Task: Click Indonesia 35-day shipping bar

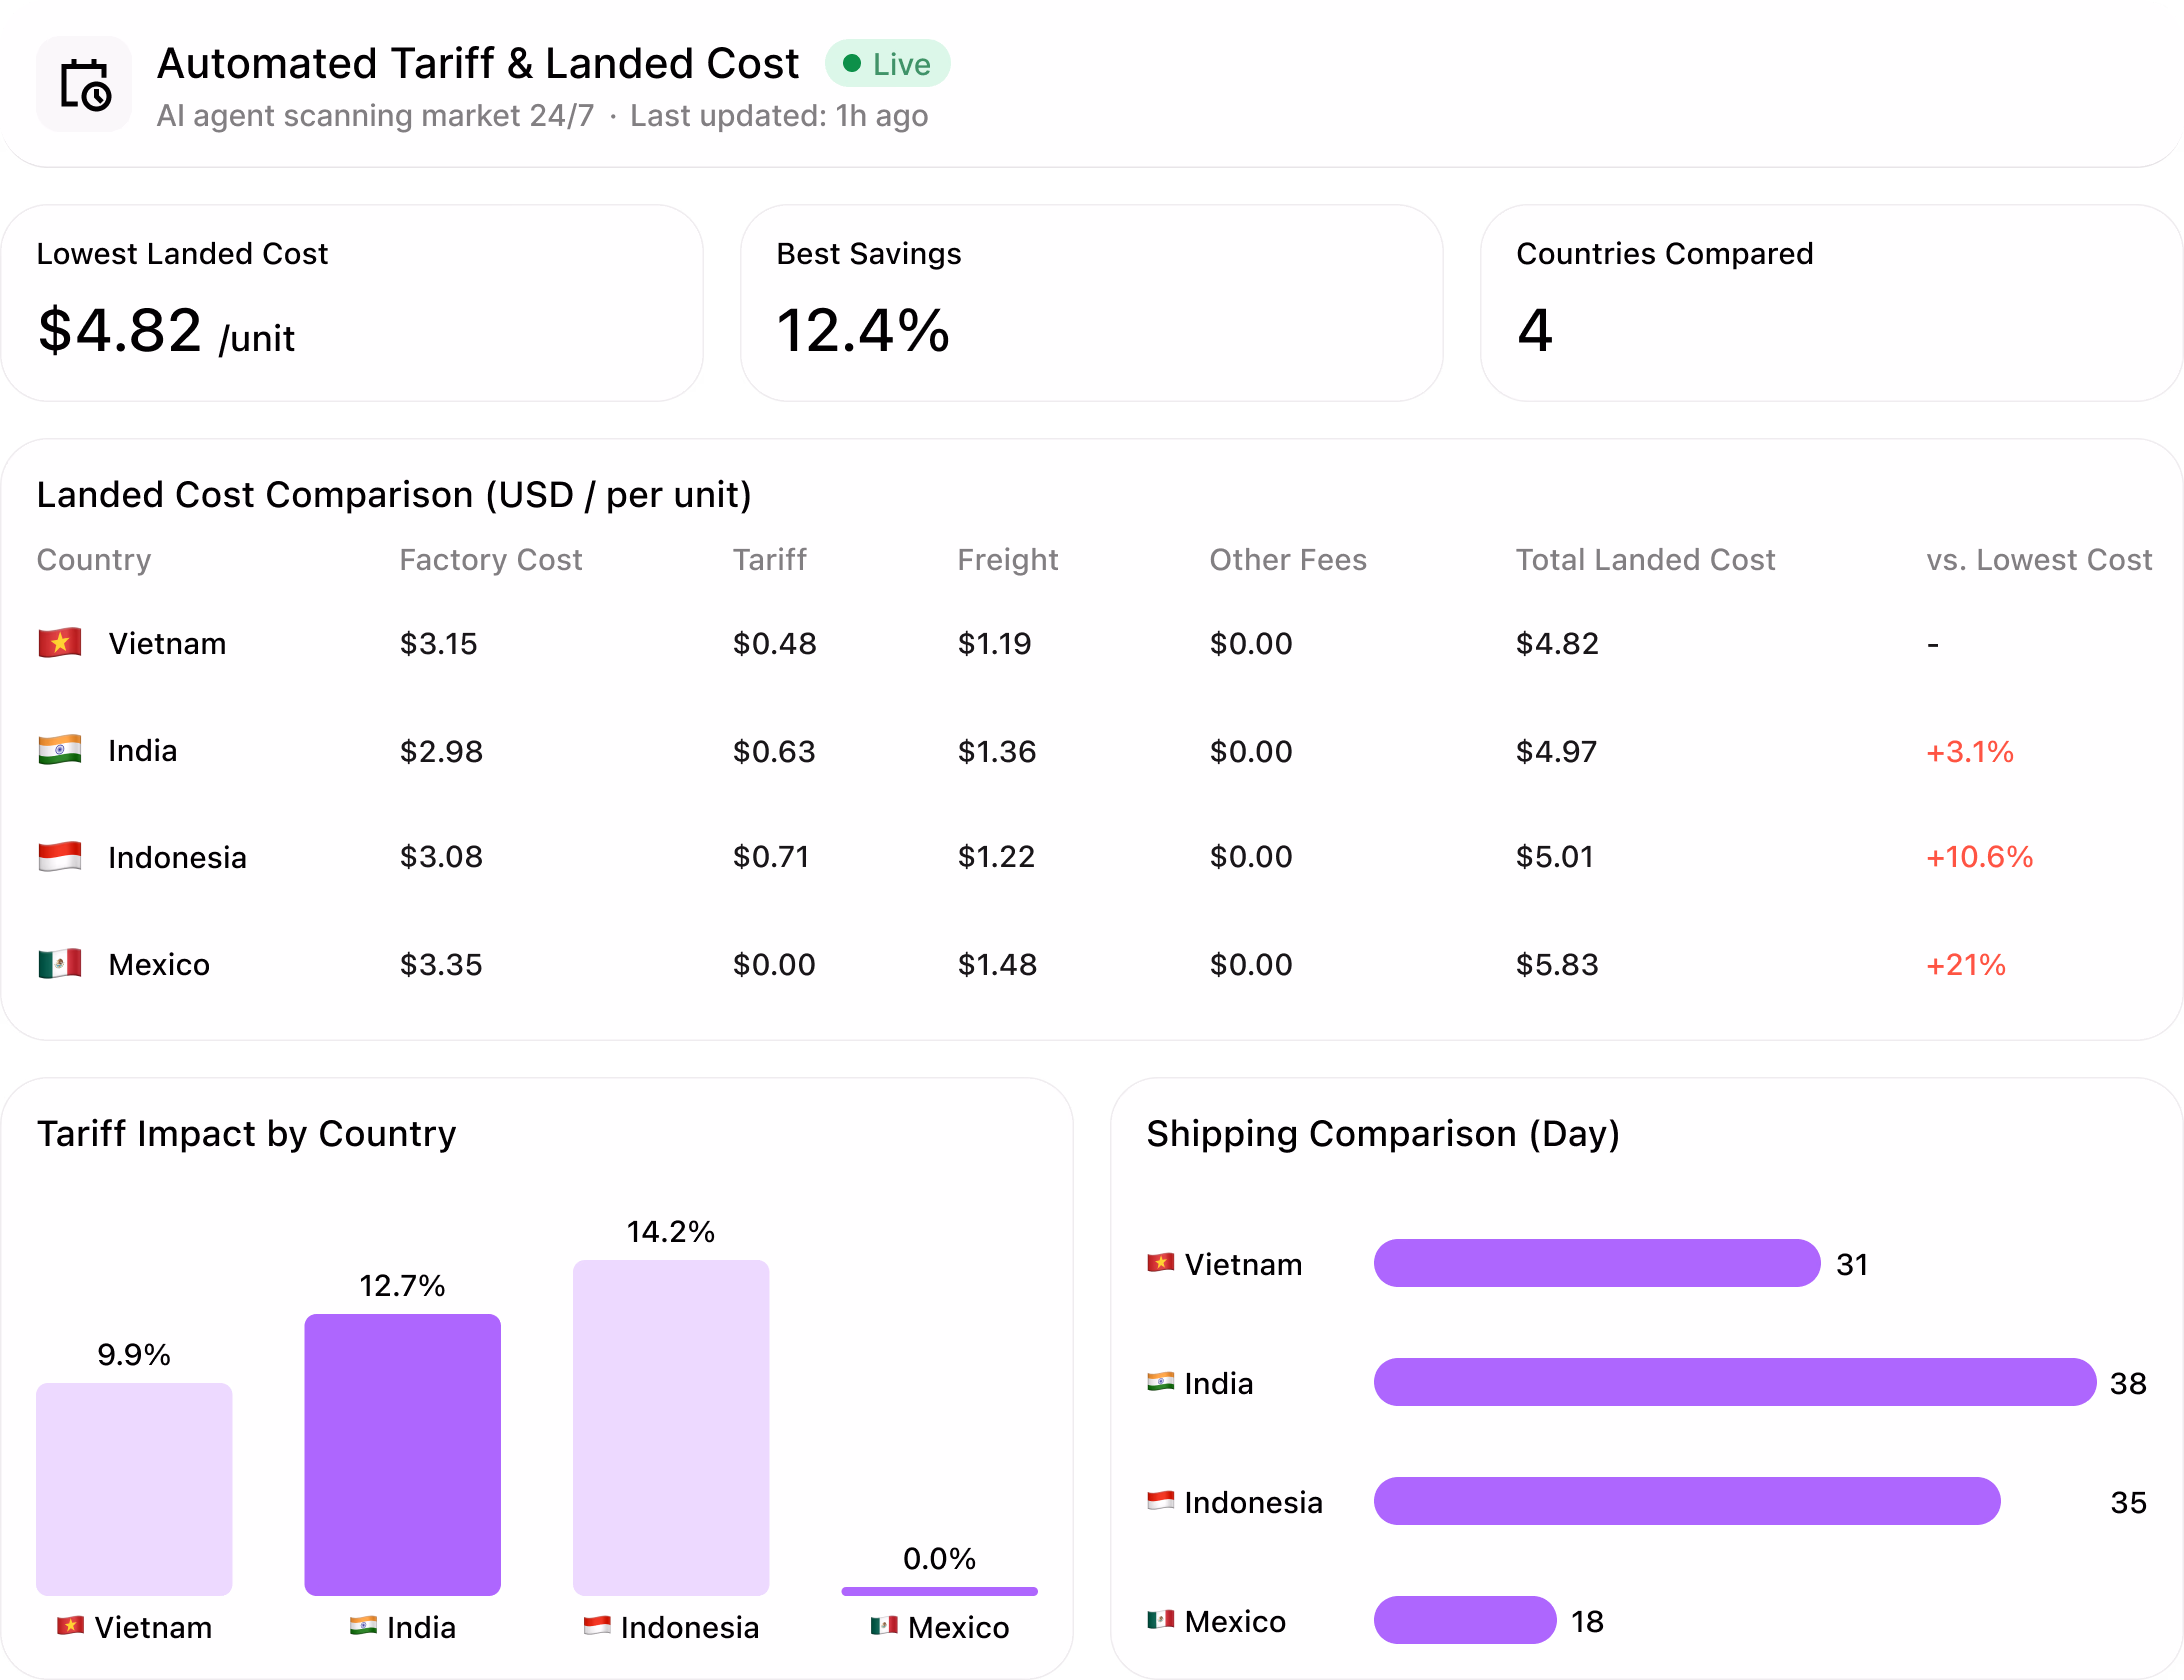Action: (1687, 1501)
